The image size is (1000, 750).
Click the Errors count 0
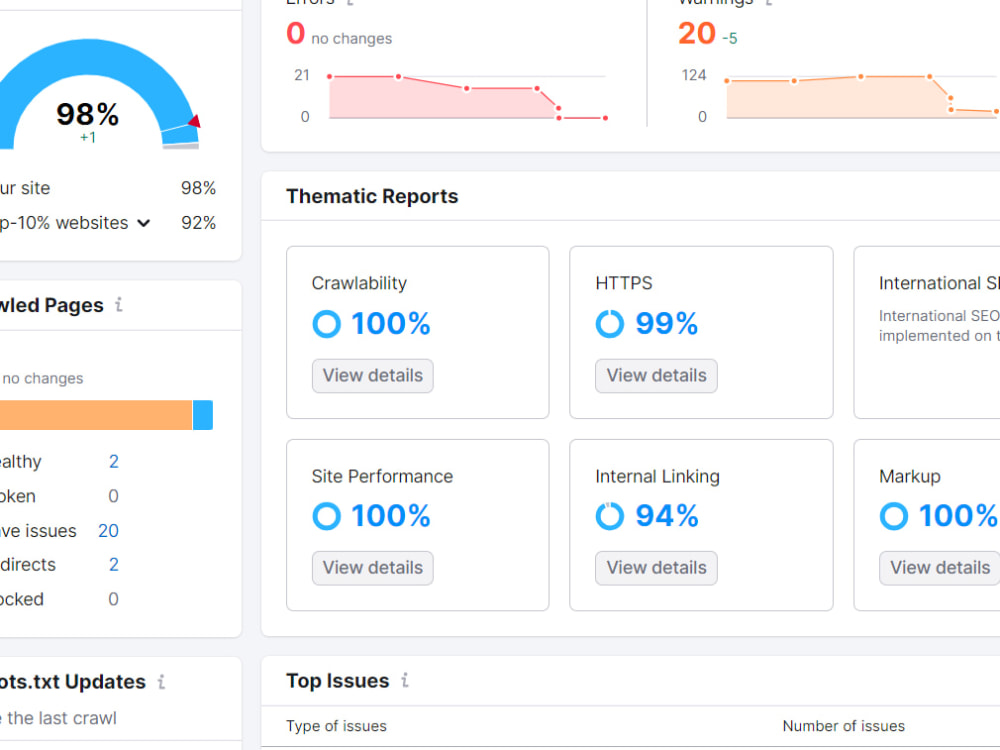pyautogui.click(x=295, y=33)
